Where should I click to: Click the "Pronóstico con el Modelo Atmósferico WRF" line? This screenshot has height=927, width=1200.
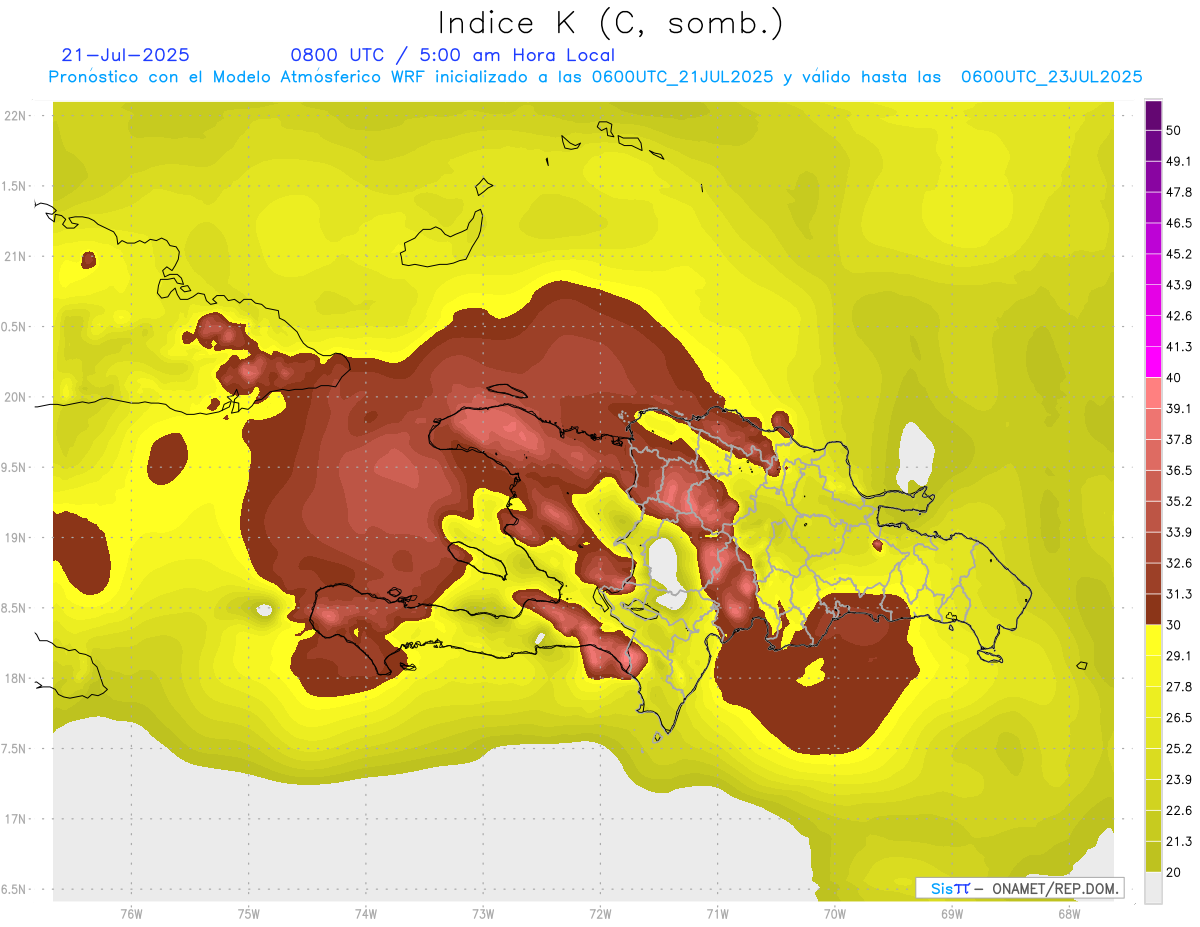point(595,77)
